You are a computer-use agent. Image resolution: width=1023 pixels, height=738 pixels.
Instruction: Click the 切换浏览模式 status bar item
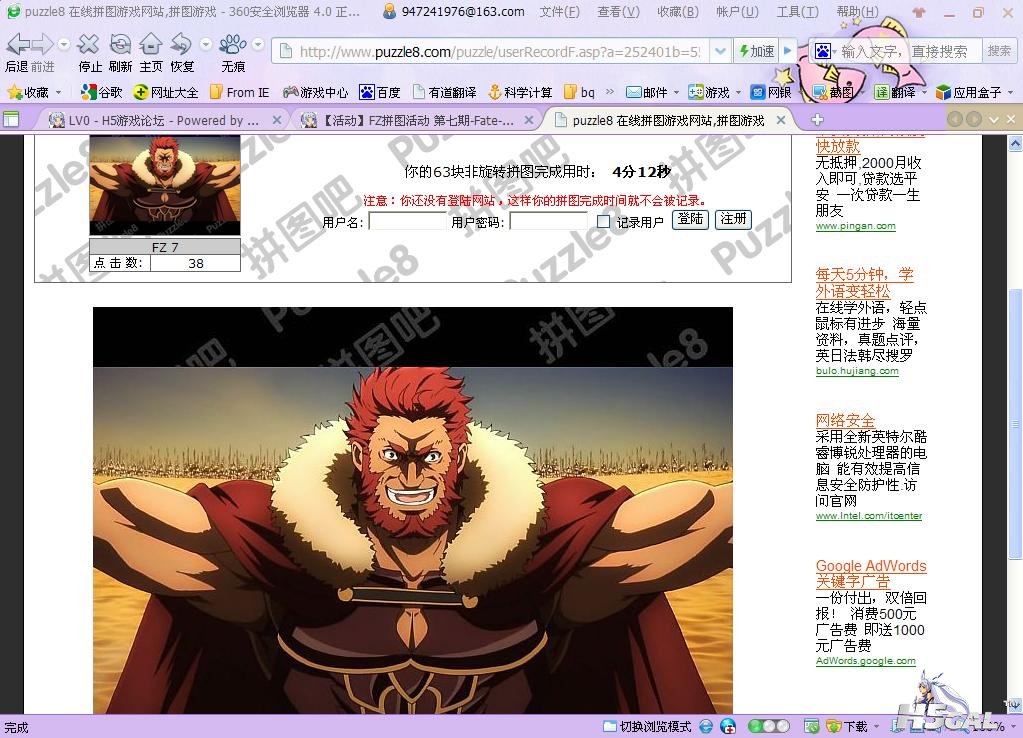(x=647, y=726)
